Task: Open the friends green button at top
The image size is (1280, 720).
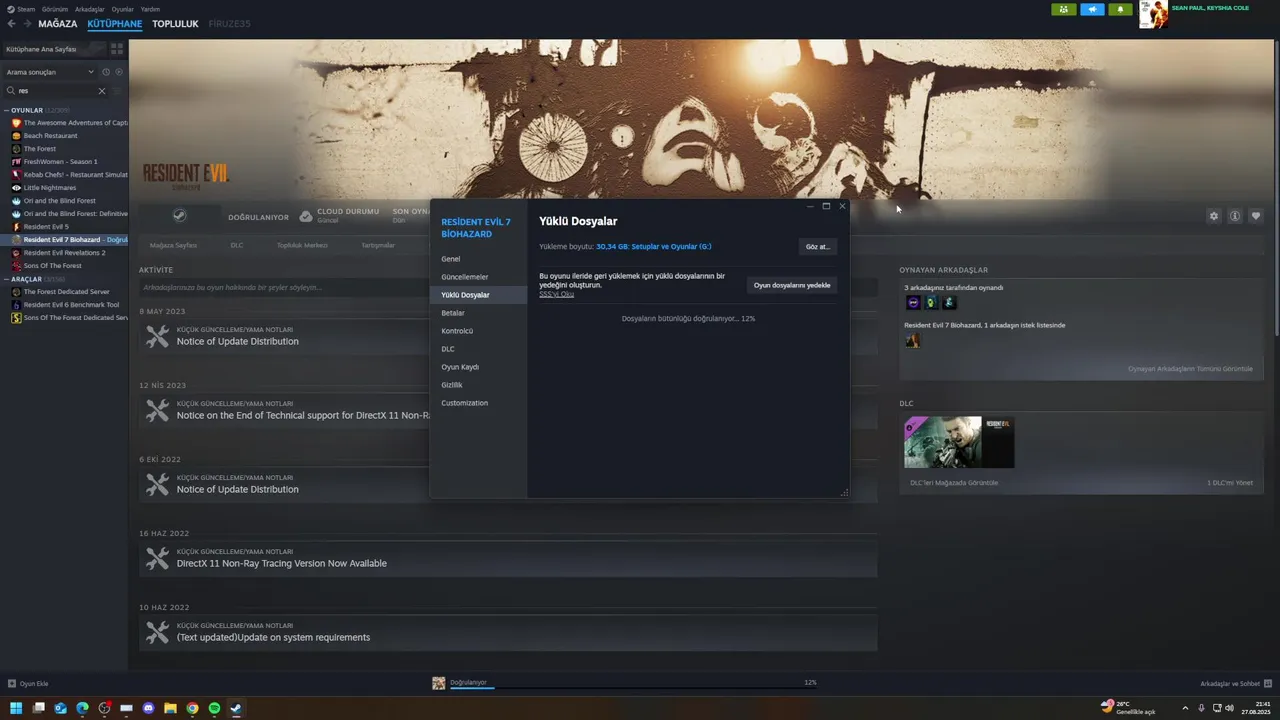Action: tap(1063, 9)
